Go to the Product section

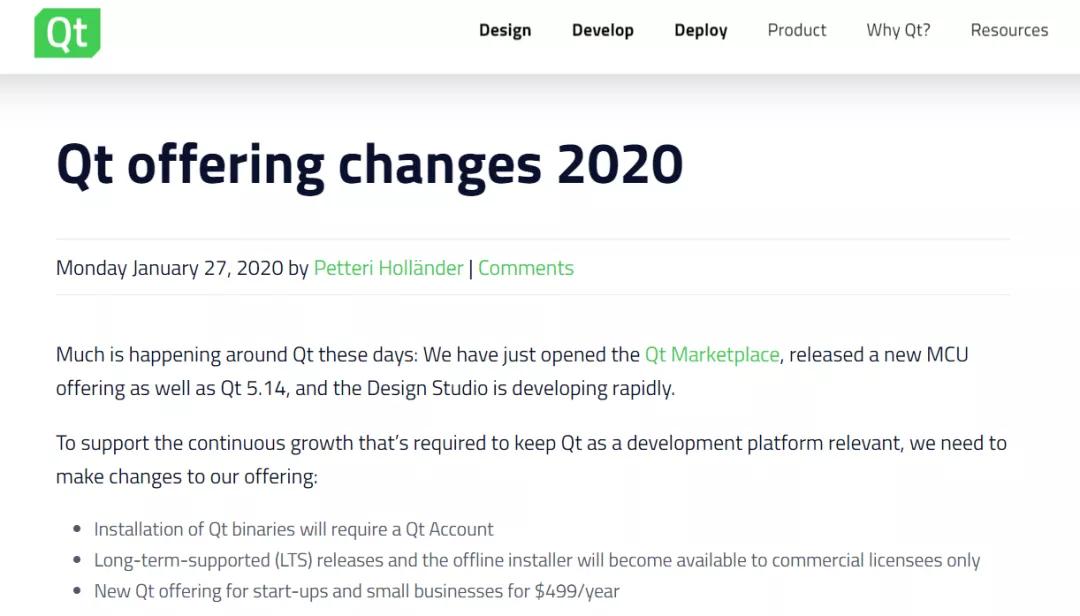point(796,30)
